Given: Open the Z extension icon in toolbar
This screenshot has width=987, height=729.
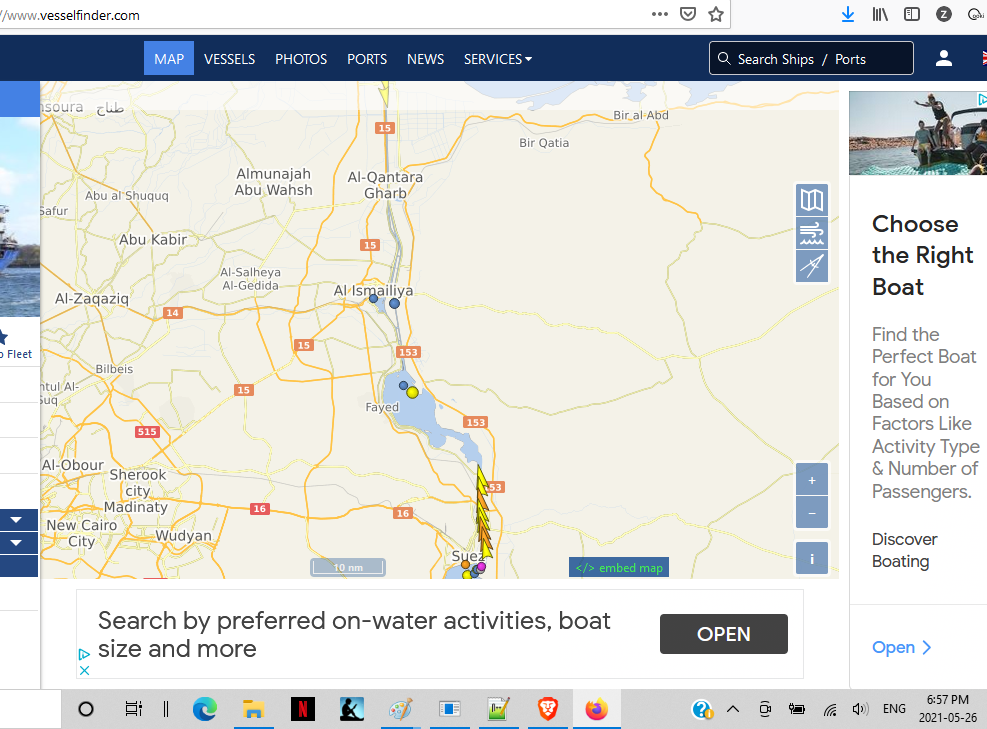Looking at the screenshot, I should click(943, 14).
